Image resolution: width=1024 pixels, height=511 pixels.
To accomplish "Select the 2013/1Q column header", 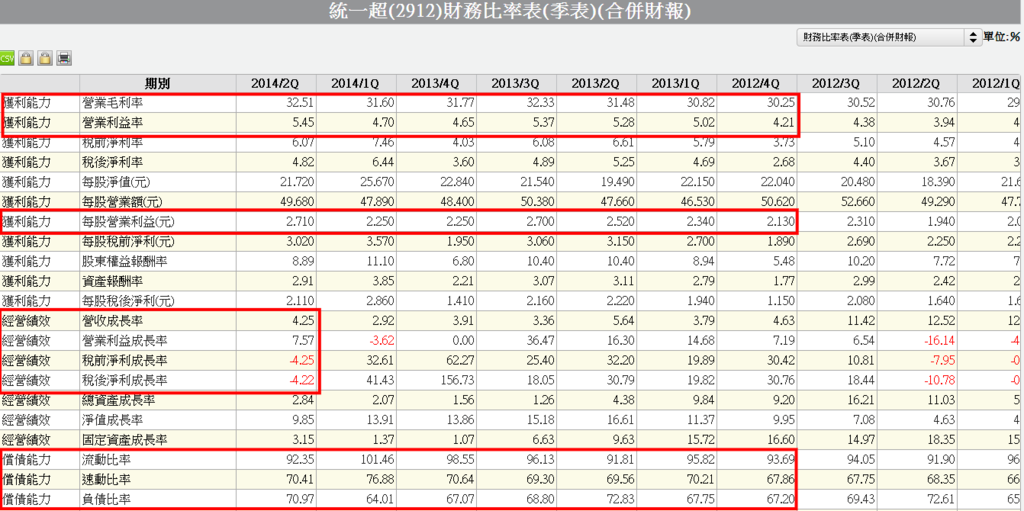I will click(x=677, y=84).
